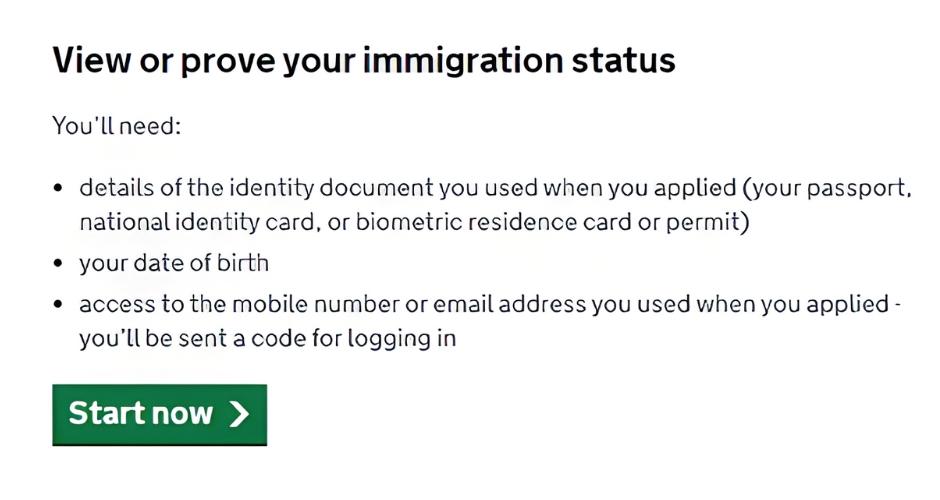Click the chevron arrow inside Start now
Screen dimensions: 940x500
[239, 414]
